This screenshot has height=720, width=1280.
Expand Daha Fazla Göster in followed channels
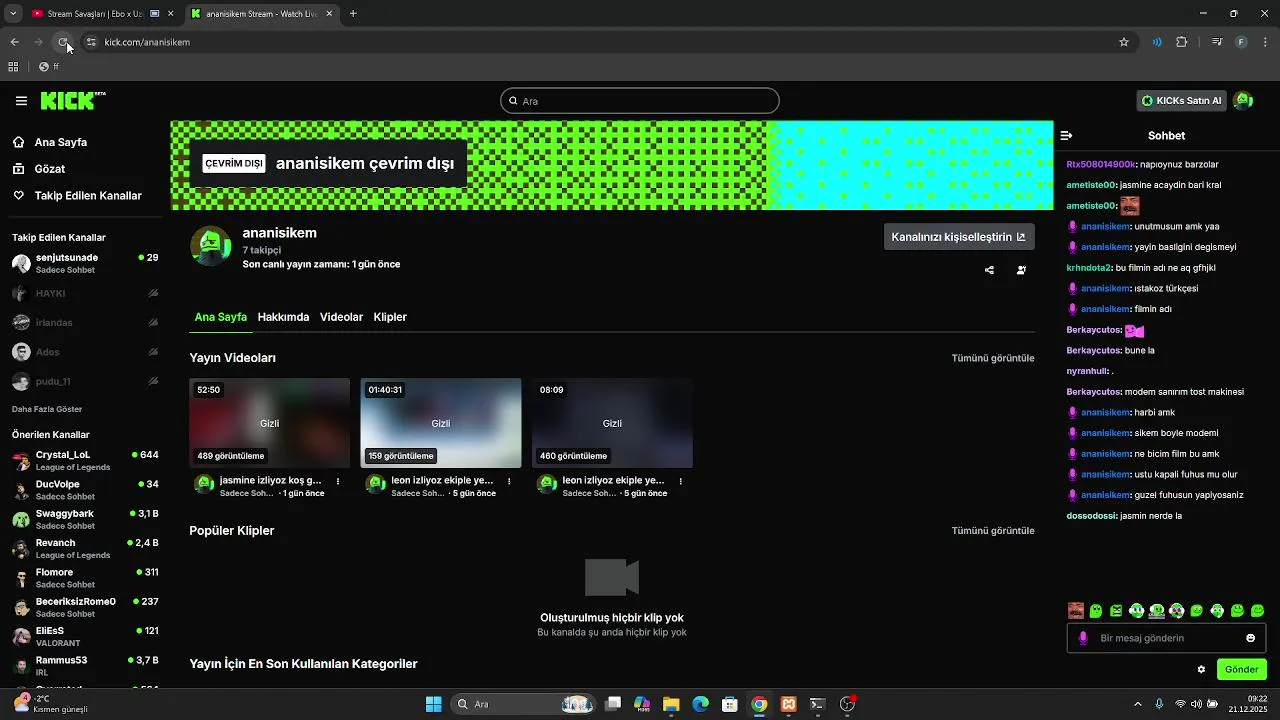pyautogui.click(x=47, y=409)
